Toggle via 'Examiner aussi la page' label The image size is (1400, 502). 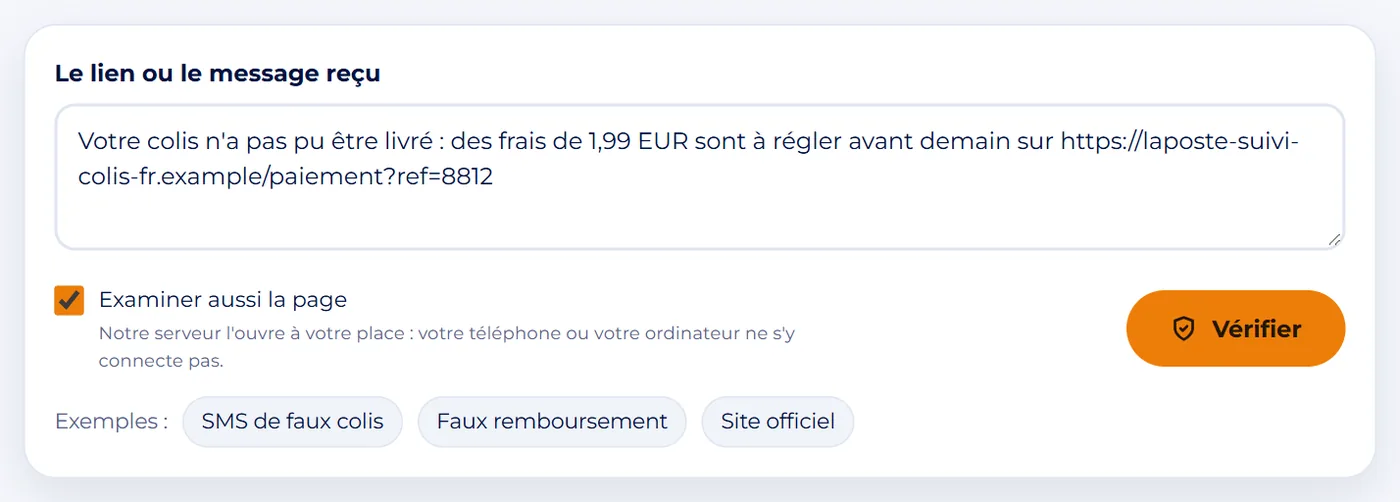click(x=223, y=299)
